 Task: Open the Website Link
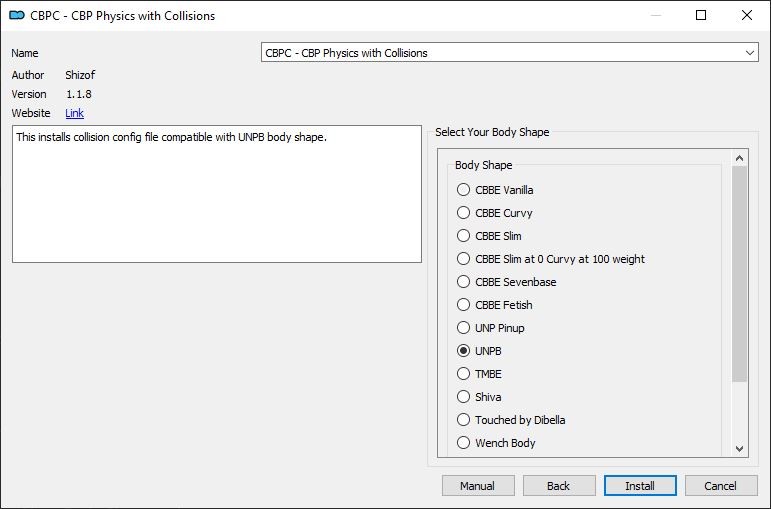click(x=75, y=113)
